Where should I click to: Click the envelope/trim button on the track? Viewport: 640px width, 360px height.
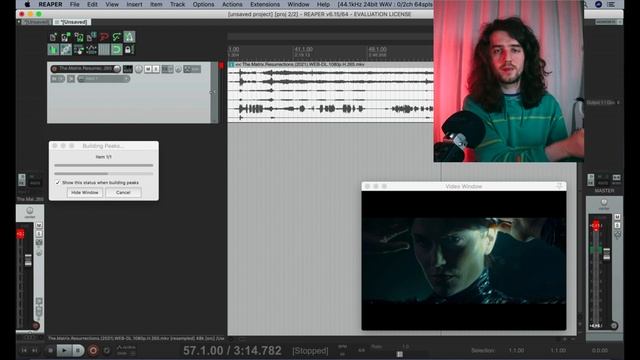192,69
